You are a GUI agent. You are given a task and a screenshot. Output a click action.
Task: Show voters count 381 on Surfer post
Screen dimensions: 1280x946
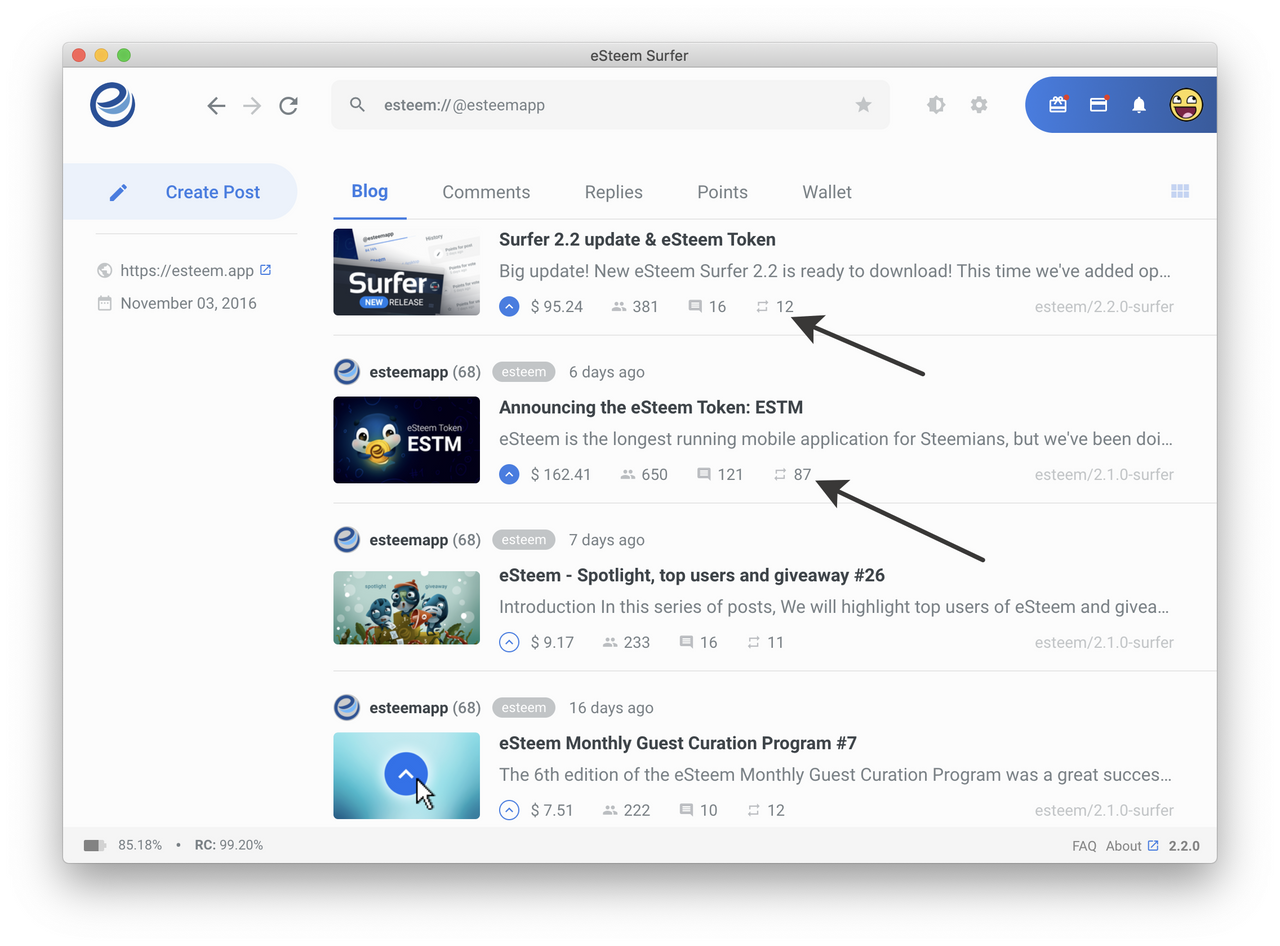coord(634,306)
